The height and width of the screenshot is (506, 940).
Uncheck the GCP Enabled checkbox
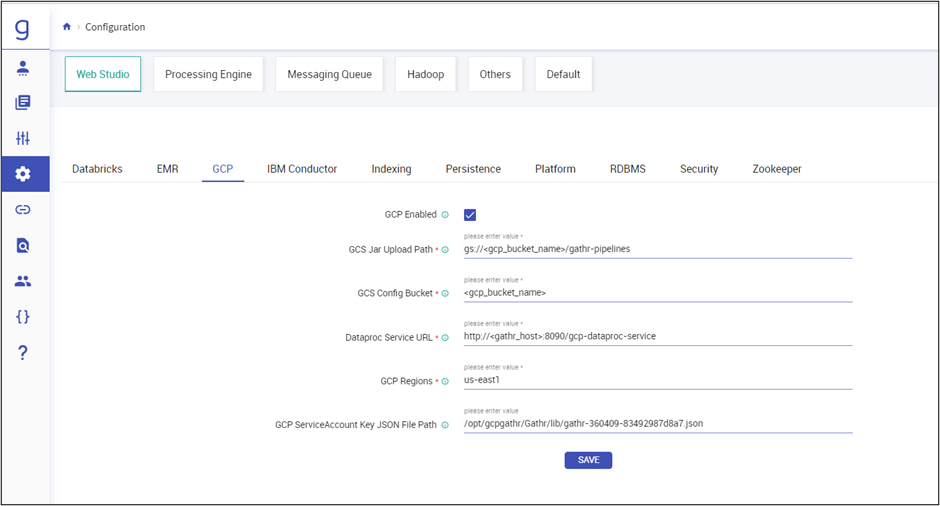click(470, 215)
